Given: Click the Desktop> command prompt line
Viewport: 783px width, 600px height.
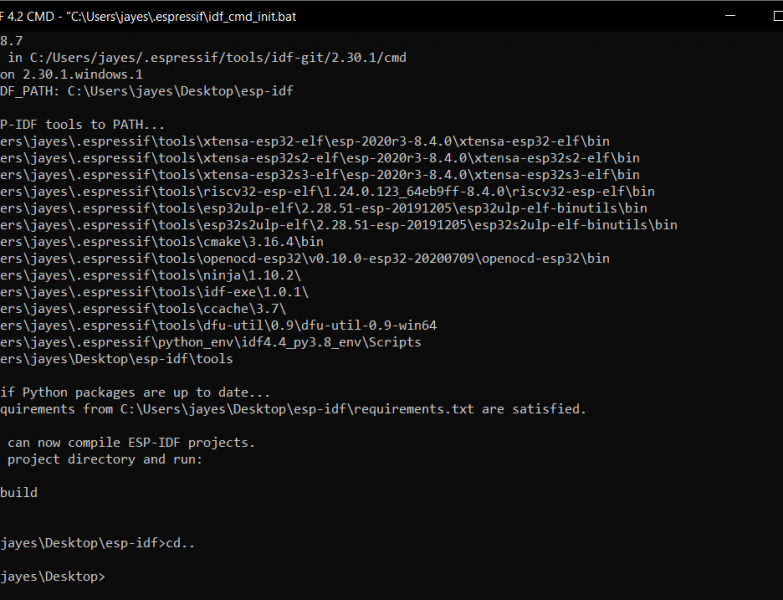Looking at the screenshot, I should click(52, 577).
